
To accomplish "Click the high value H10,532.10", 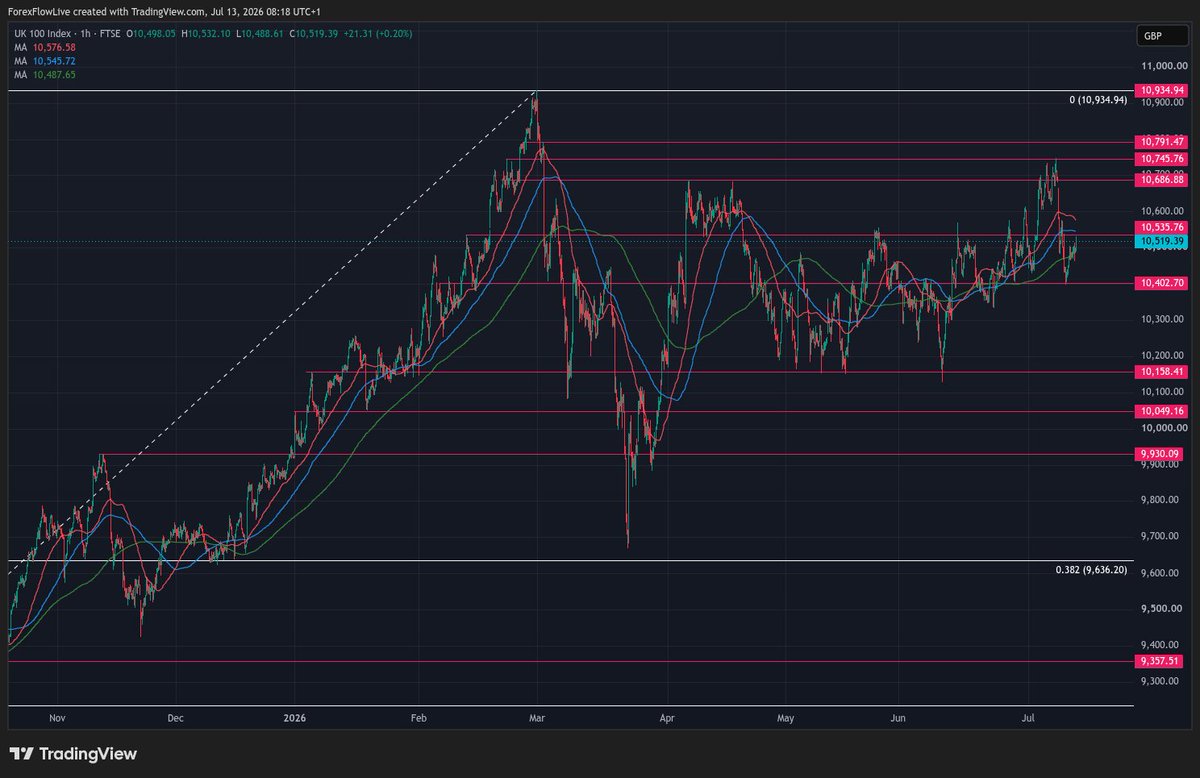I will point(207,34).
